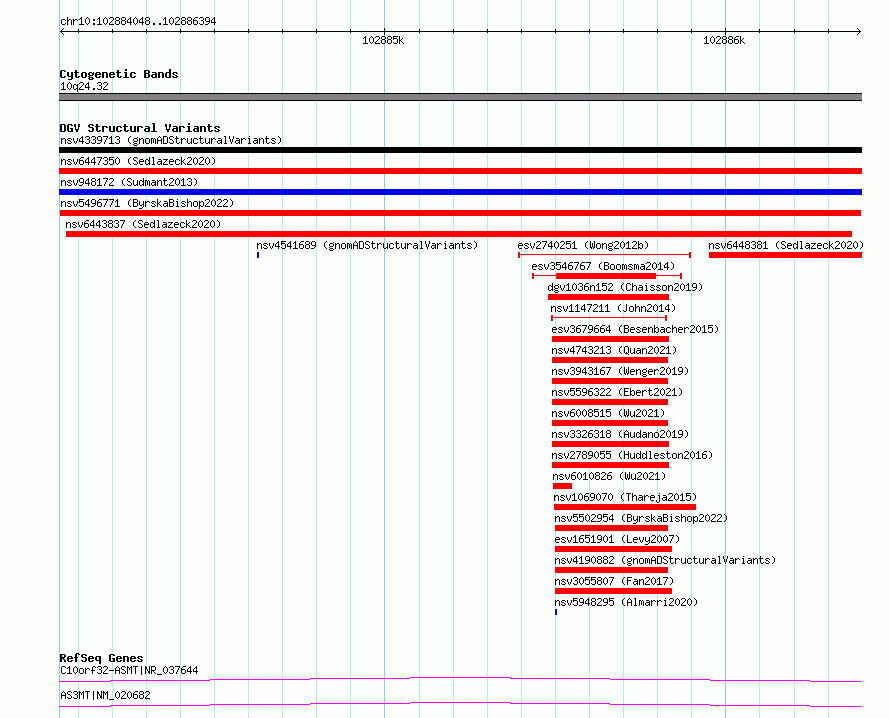Select the blue nsv948172 variant bar

[460, 192]
